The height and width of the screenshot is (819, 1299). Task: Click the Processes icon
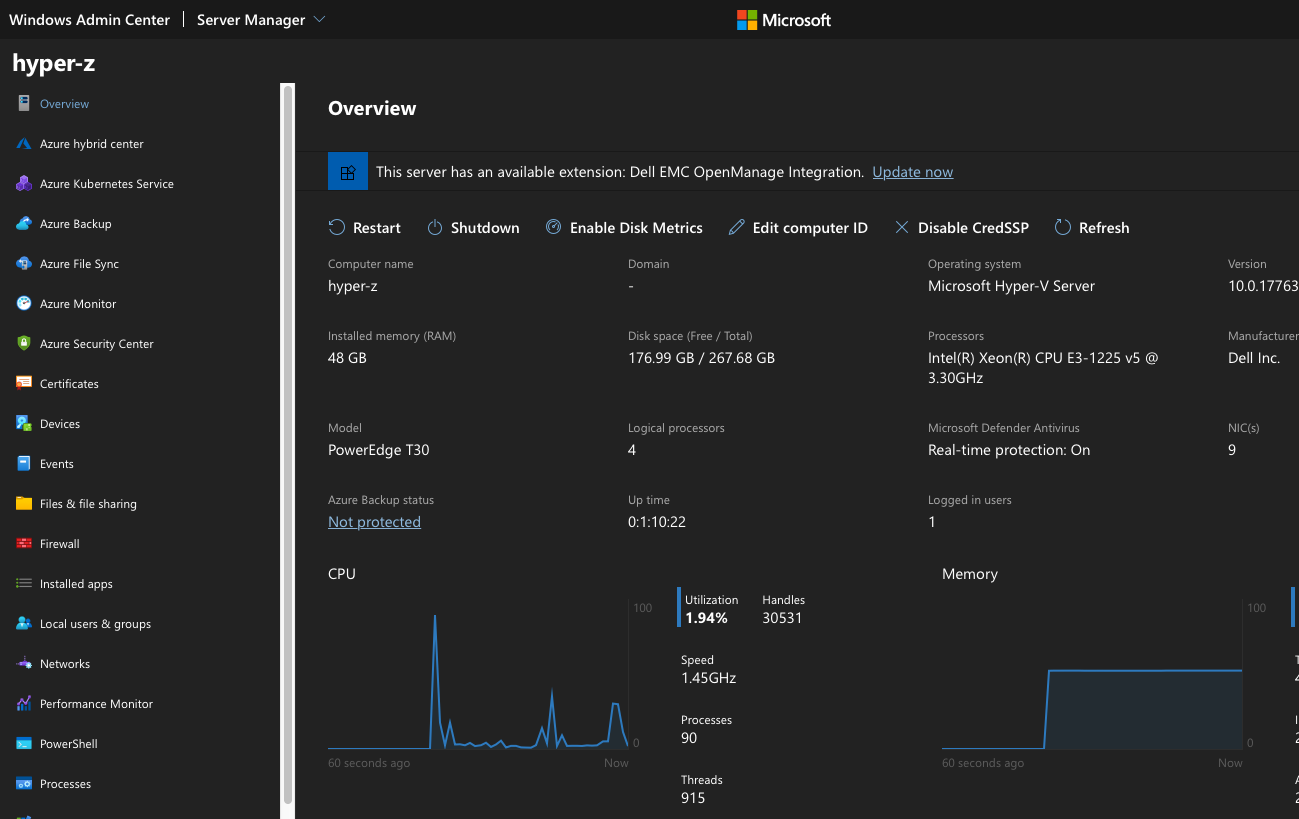[x=24, y=783]
